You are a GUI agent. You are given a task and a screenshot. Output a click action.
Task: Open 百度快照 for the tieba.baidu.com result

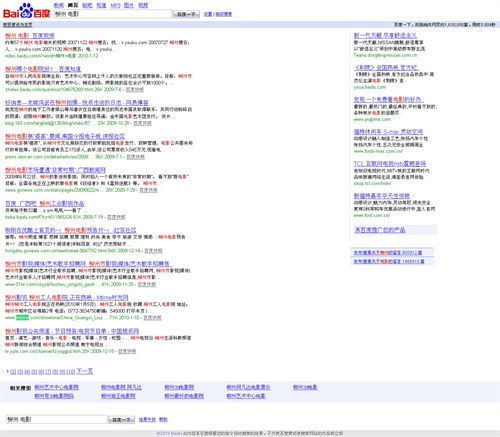click(116, 217)
